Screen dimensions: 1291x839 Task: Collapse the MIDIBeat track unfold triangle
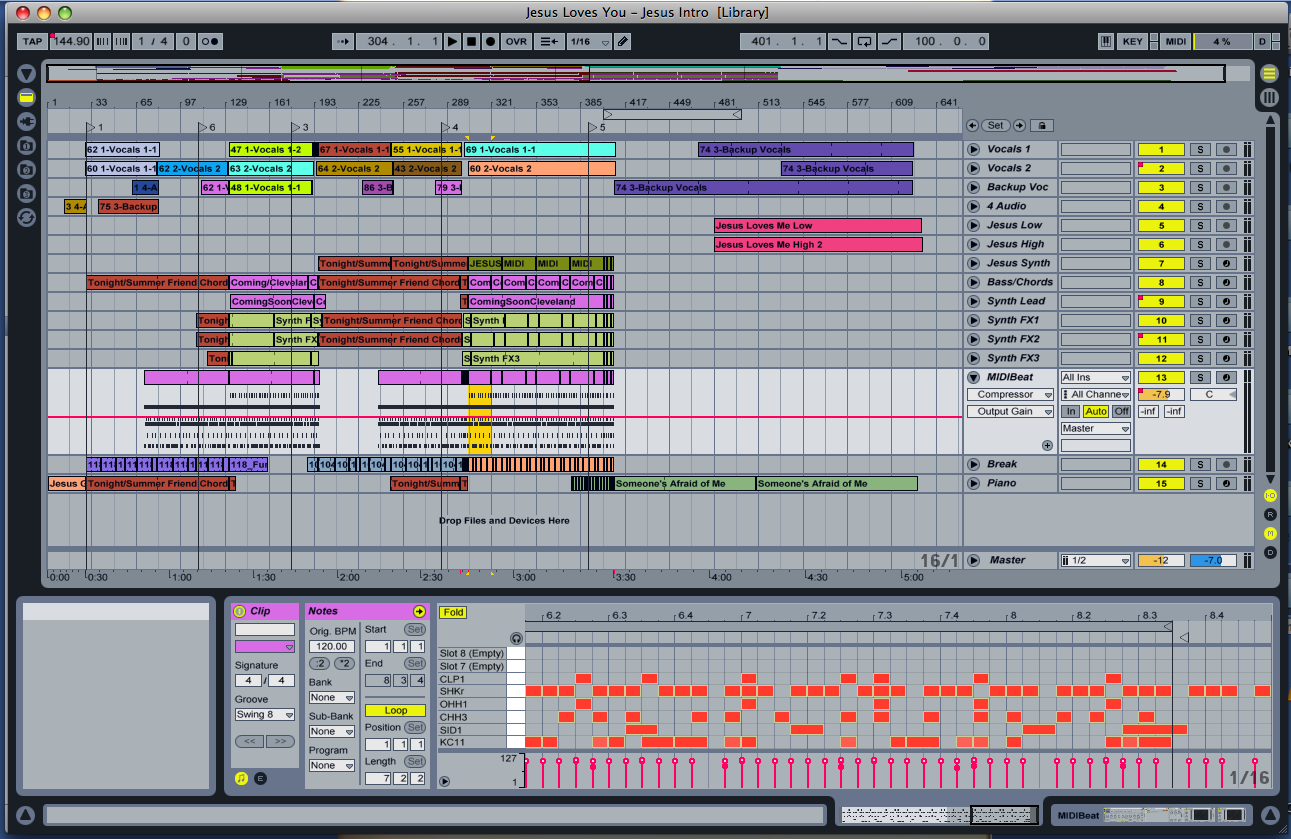pos(973,377)
